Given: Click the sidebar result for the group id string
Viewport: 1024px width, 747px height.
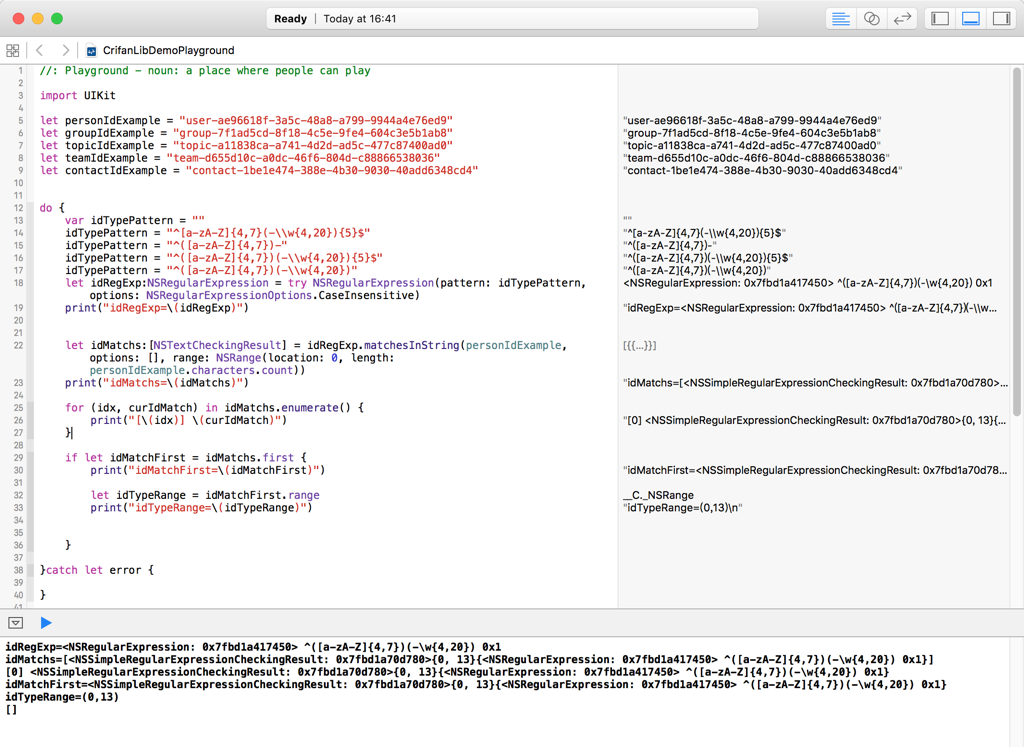Looking at the screenshot, I should [x=752, y=133].
